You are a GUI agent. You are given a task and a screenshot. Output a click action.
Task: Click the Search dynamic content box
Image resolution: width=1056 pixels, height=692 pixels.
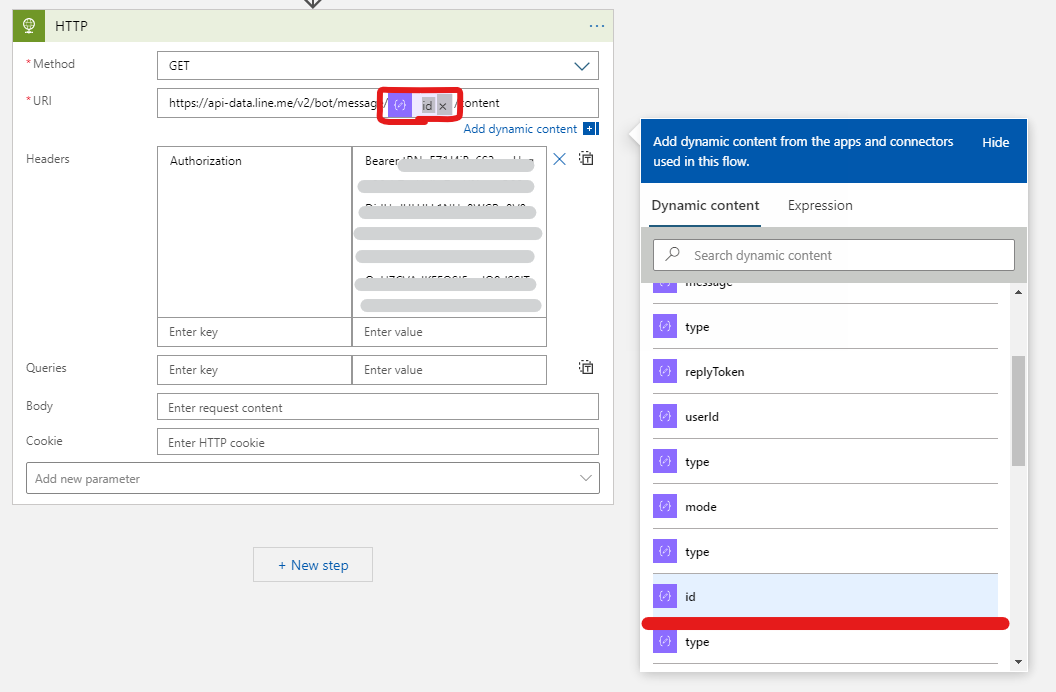(834, 255)
